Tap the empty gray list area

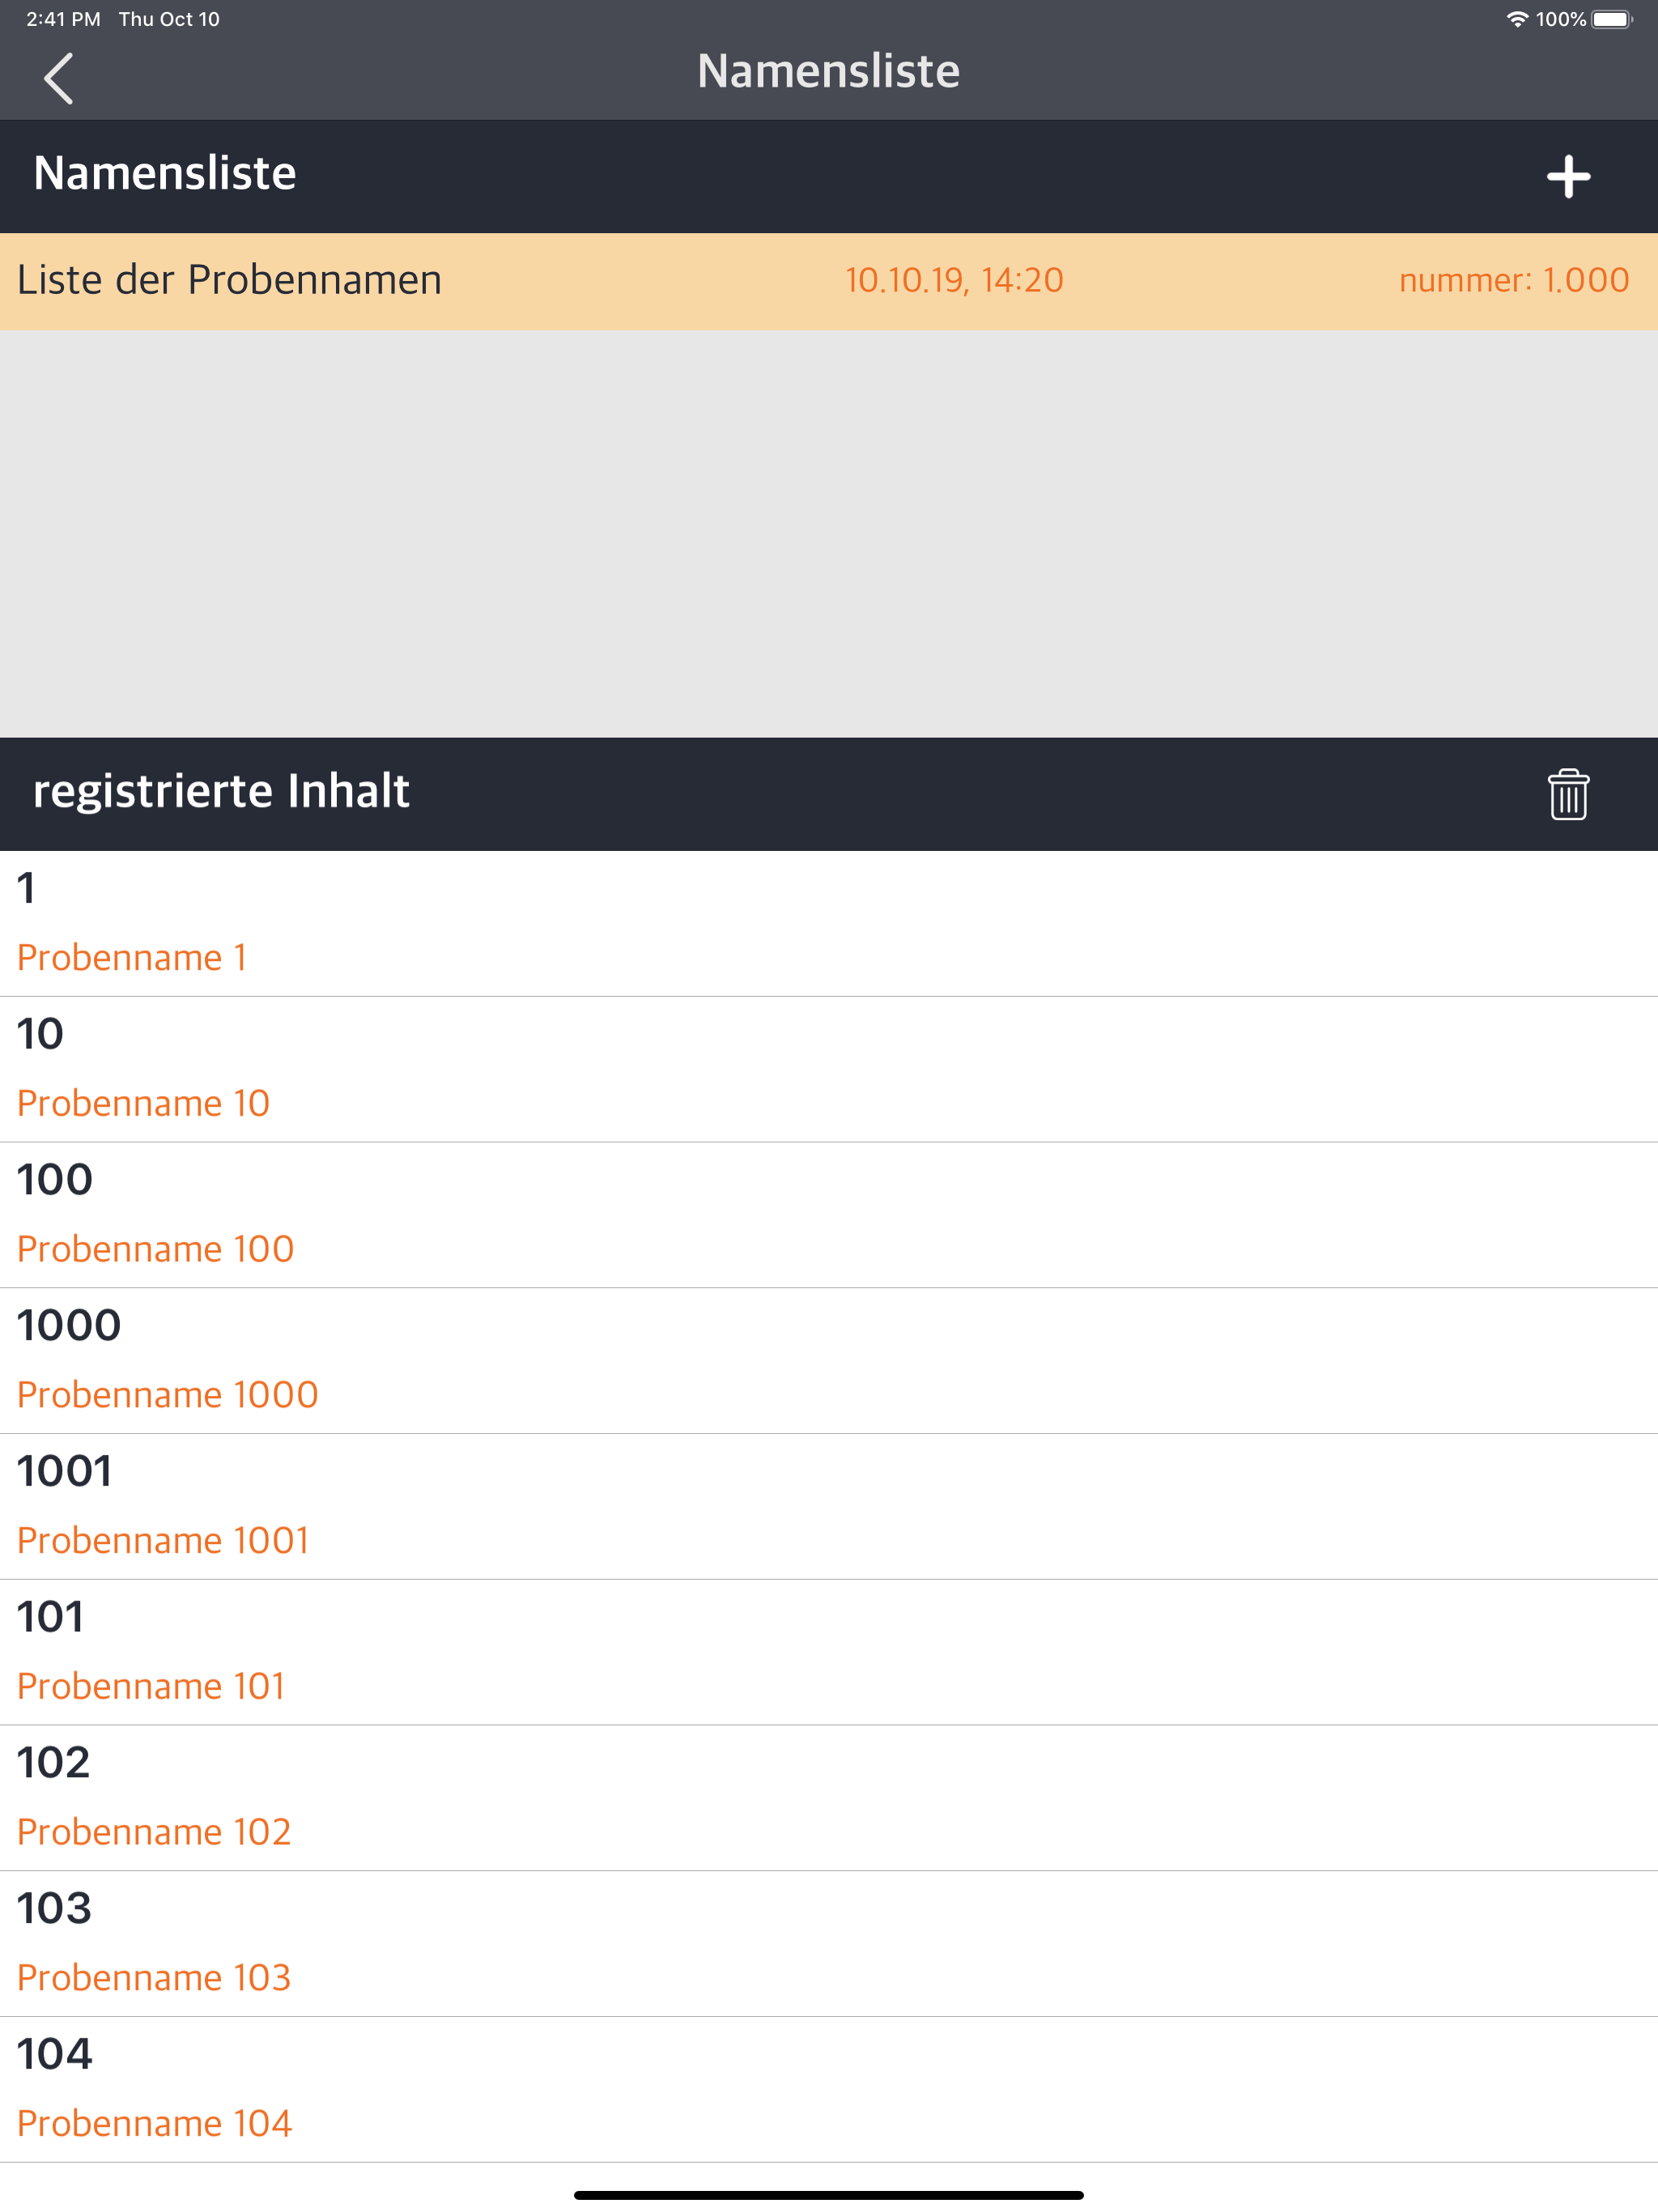pos(829,533)
